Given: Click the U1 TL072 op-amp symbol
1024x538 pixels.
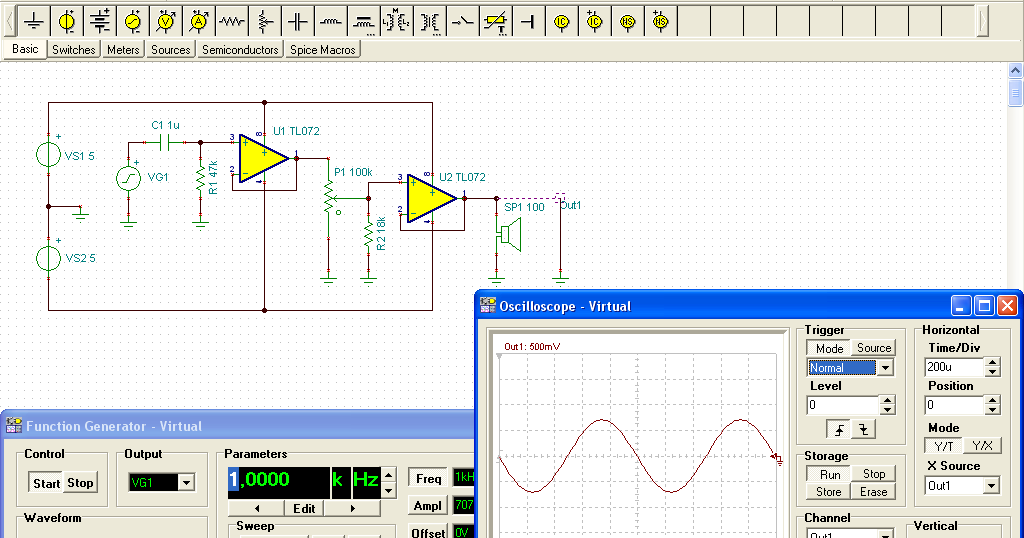Looking at the screenshot, I should (x=263, y=158).
